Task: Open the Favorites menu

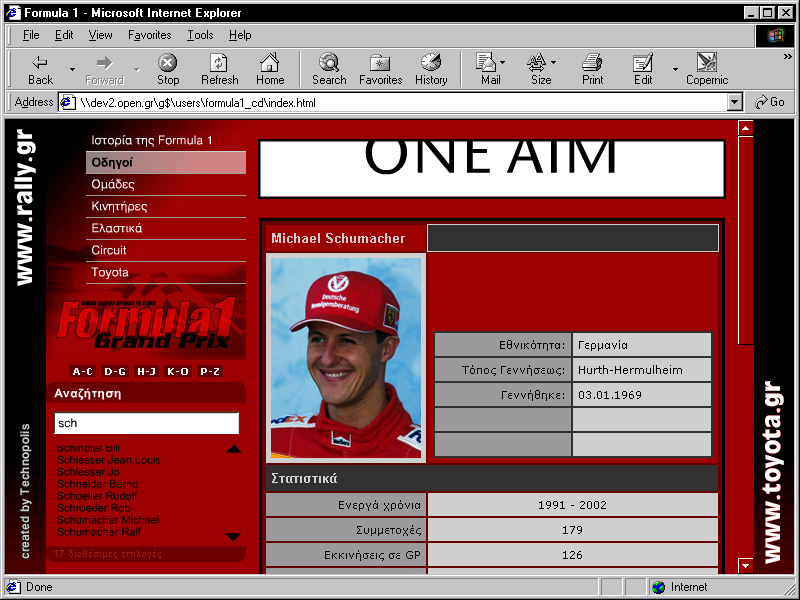Action: [x=149, y=35]
